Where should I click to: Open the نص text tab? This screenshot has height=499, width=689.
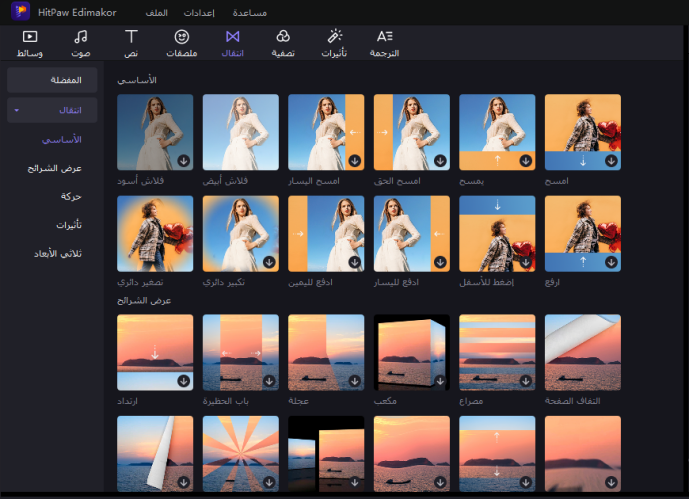coord(131,43)
